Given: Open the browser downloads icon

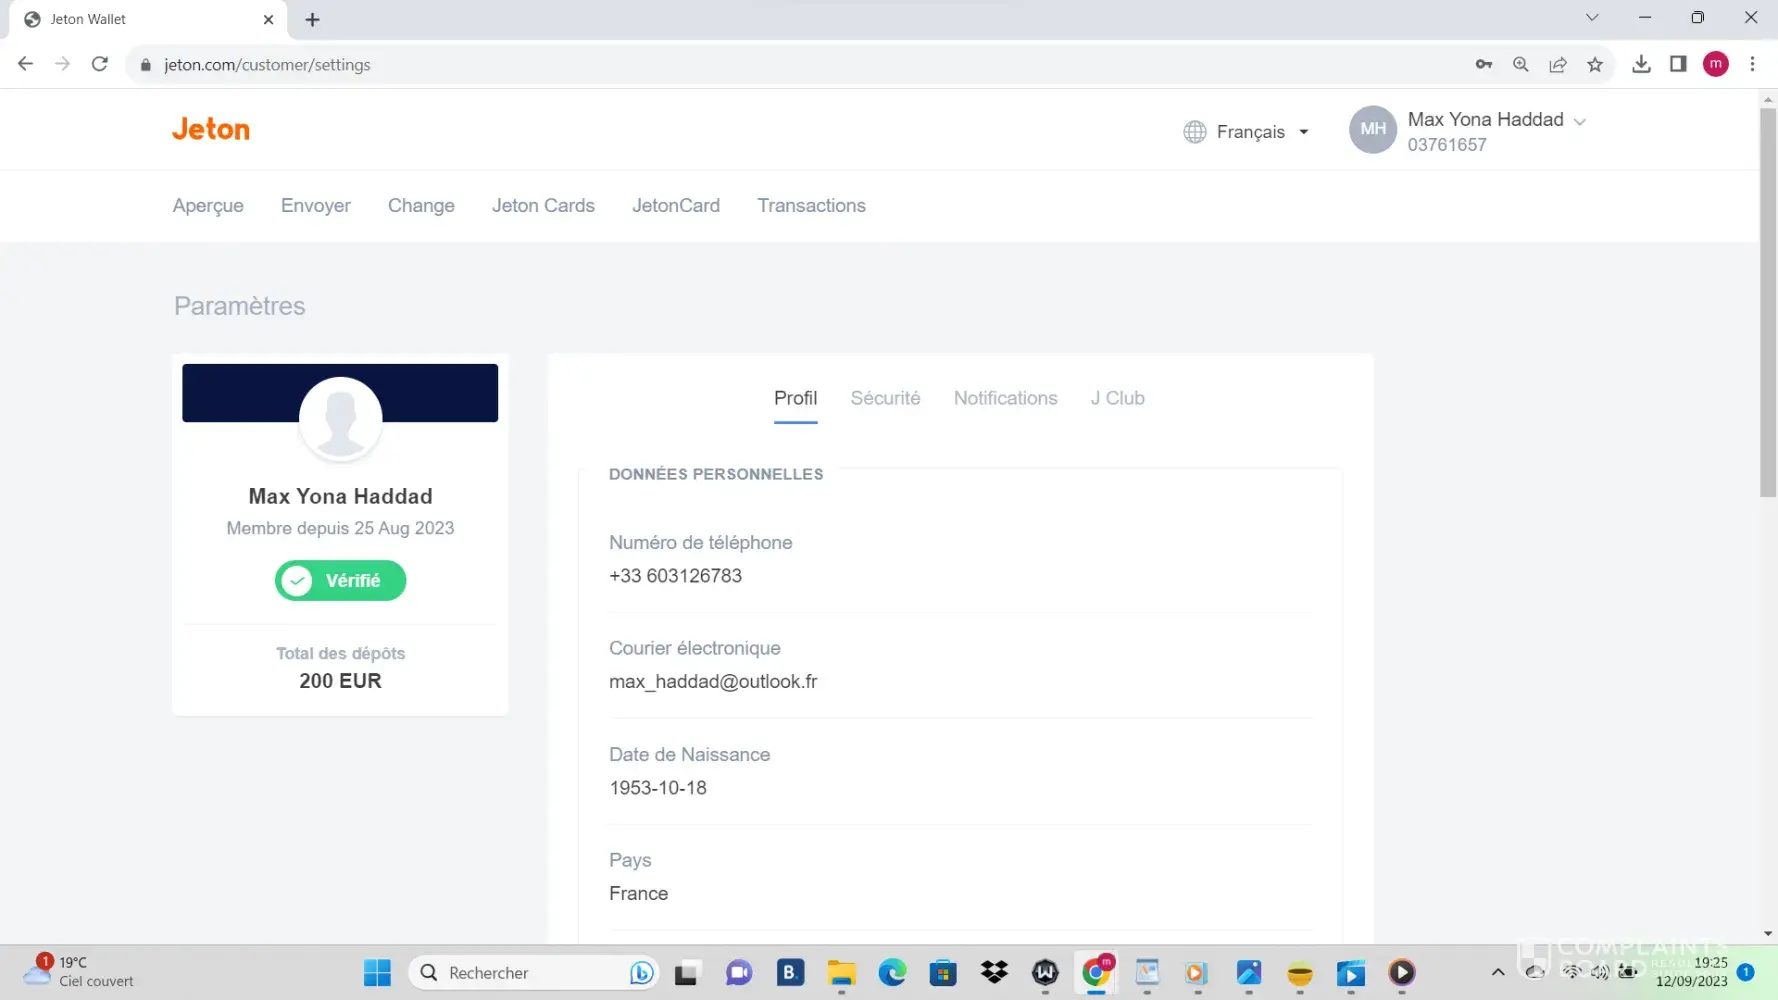Looking at the screenshot, I should pos(1641,65).
